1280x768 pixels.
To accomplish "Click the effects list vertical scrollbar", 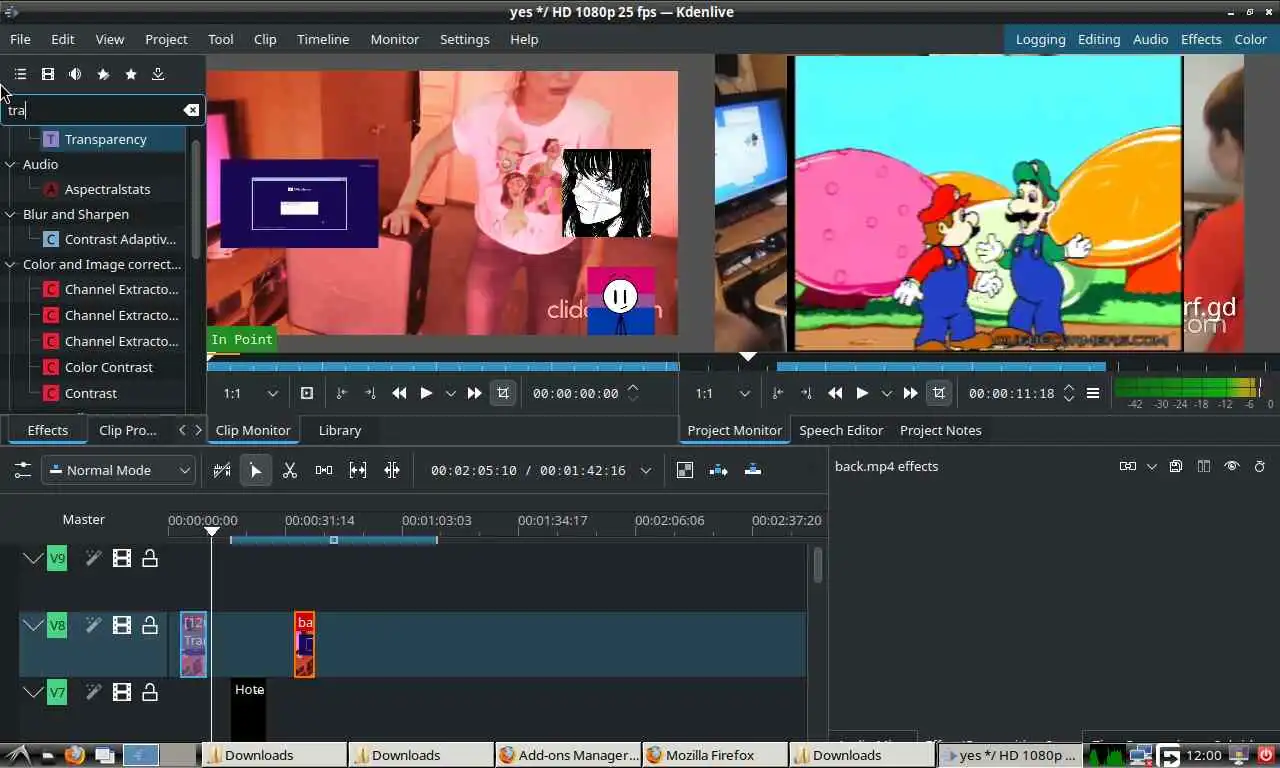I will point(195,200).
